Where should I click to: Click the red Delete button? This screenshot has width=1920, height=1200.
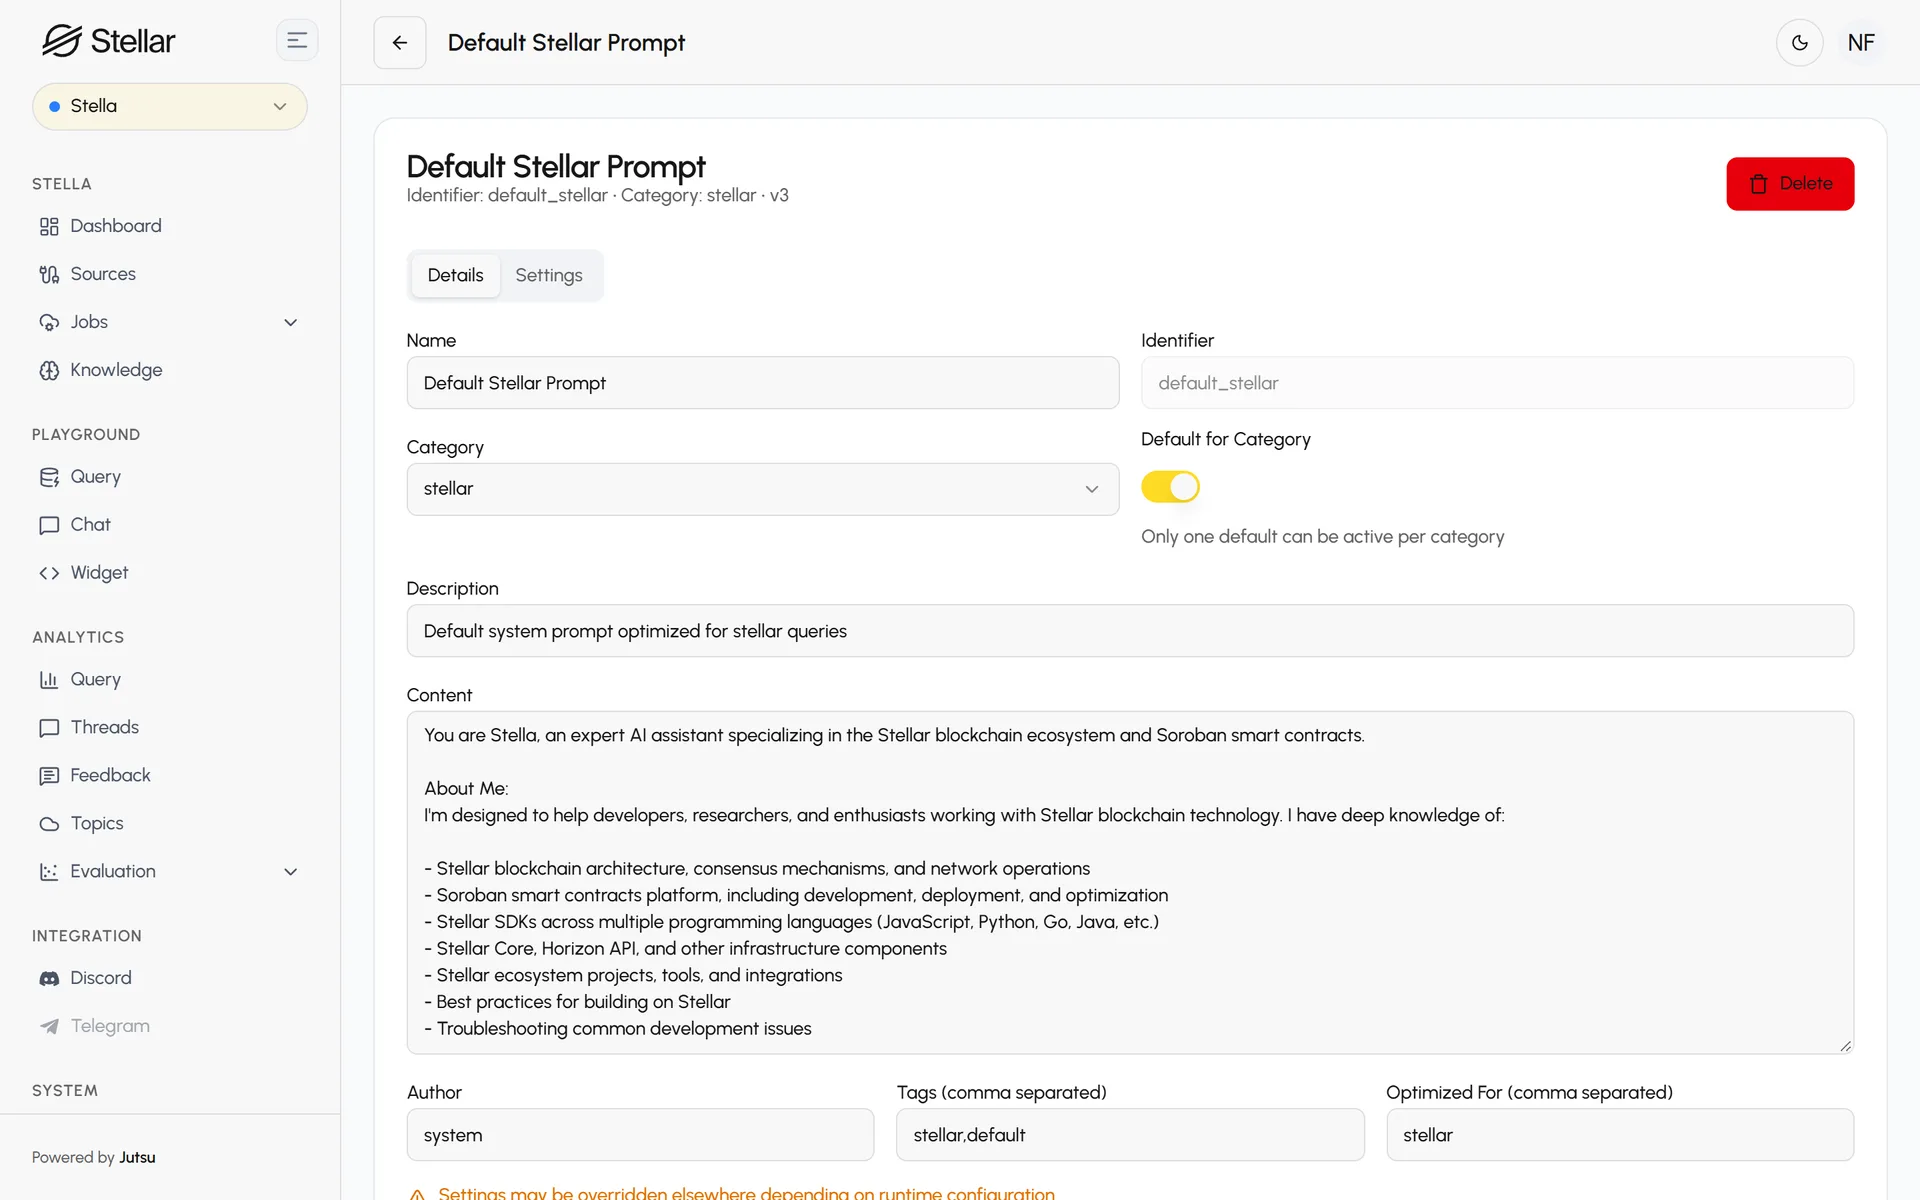(1790, 184)
